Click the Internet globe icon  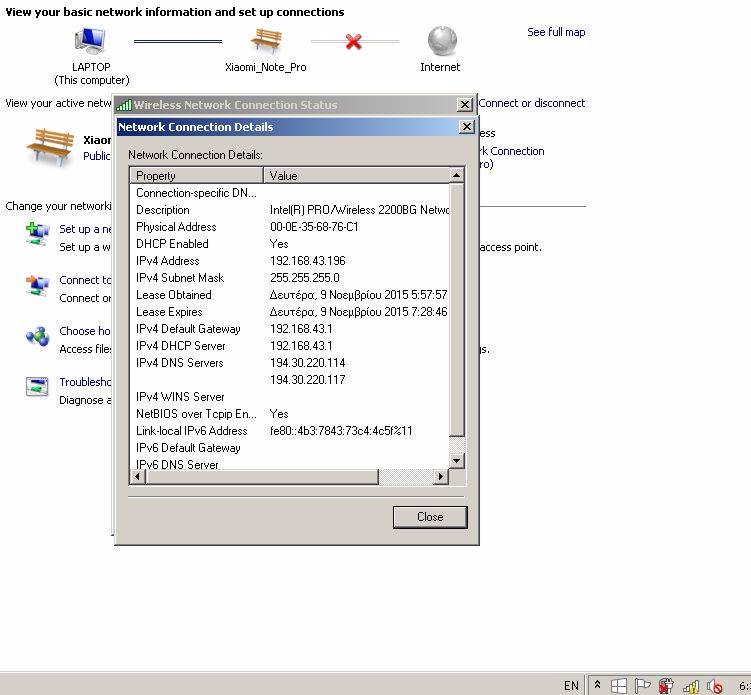tap(441, 41)
